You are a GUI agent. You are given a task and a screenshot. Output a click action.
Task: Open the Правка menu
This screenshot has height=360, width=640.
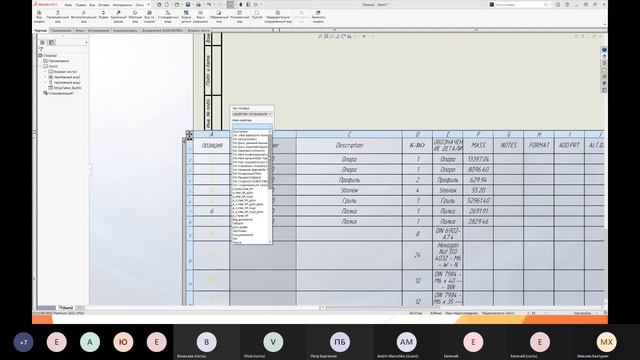[80, 5]
